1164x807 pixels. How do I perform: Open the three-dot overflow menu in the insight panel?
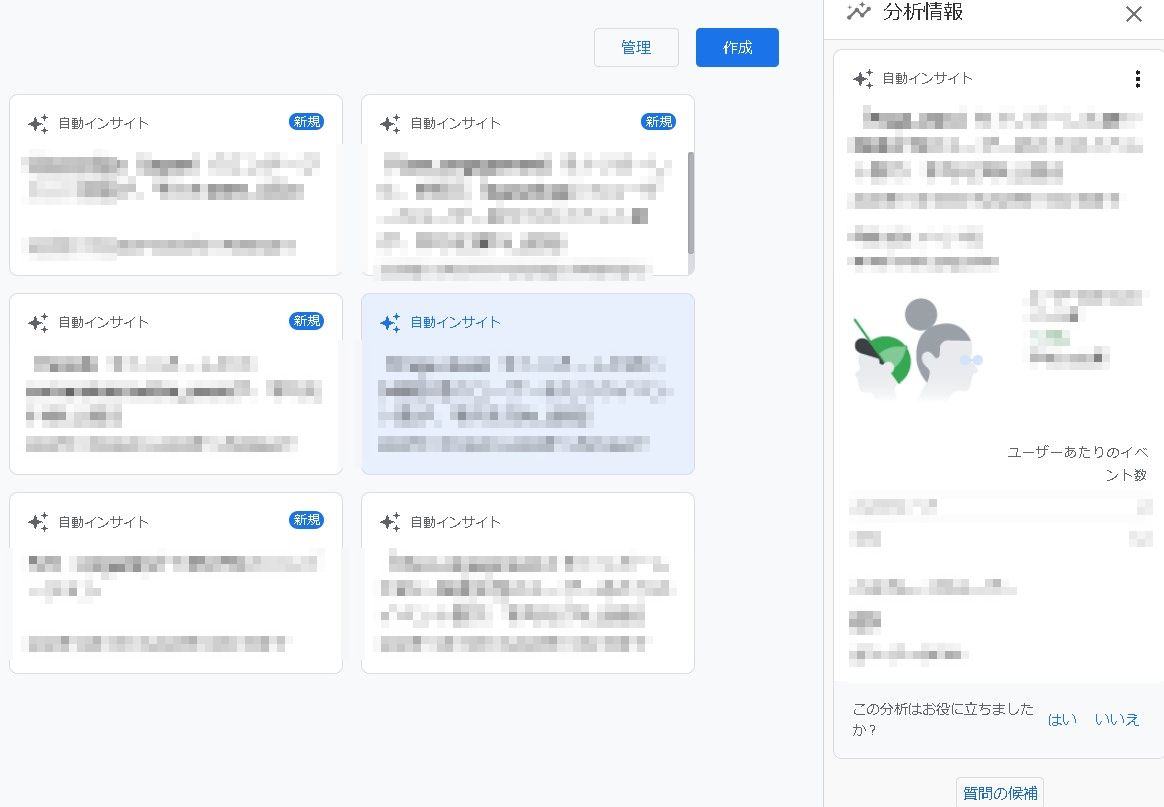tap(1137, 78)
